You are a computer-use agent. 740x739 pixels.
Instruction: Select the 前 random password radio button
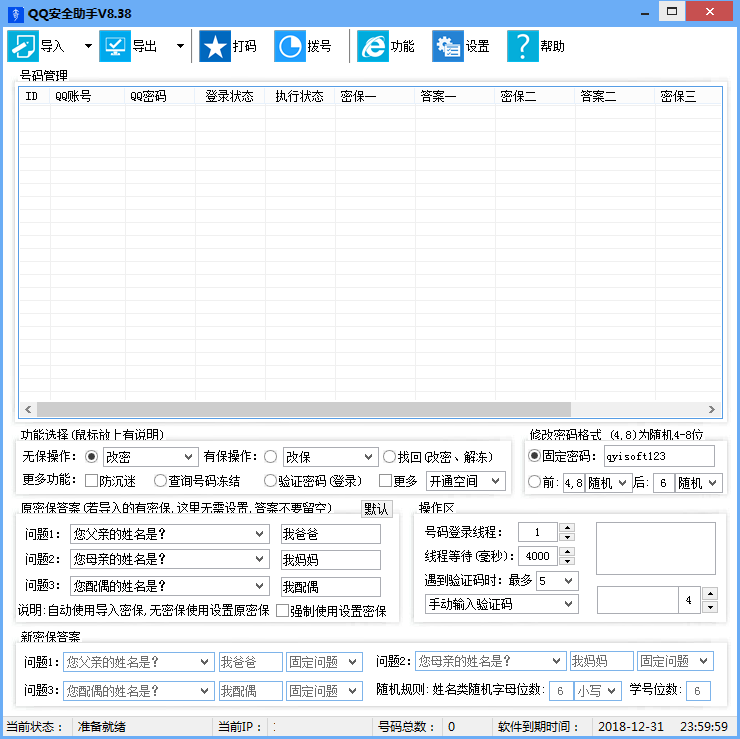coord(534,481)
